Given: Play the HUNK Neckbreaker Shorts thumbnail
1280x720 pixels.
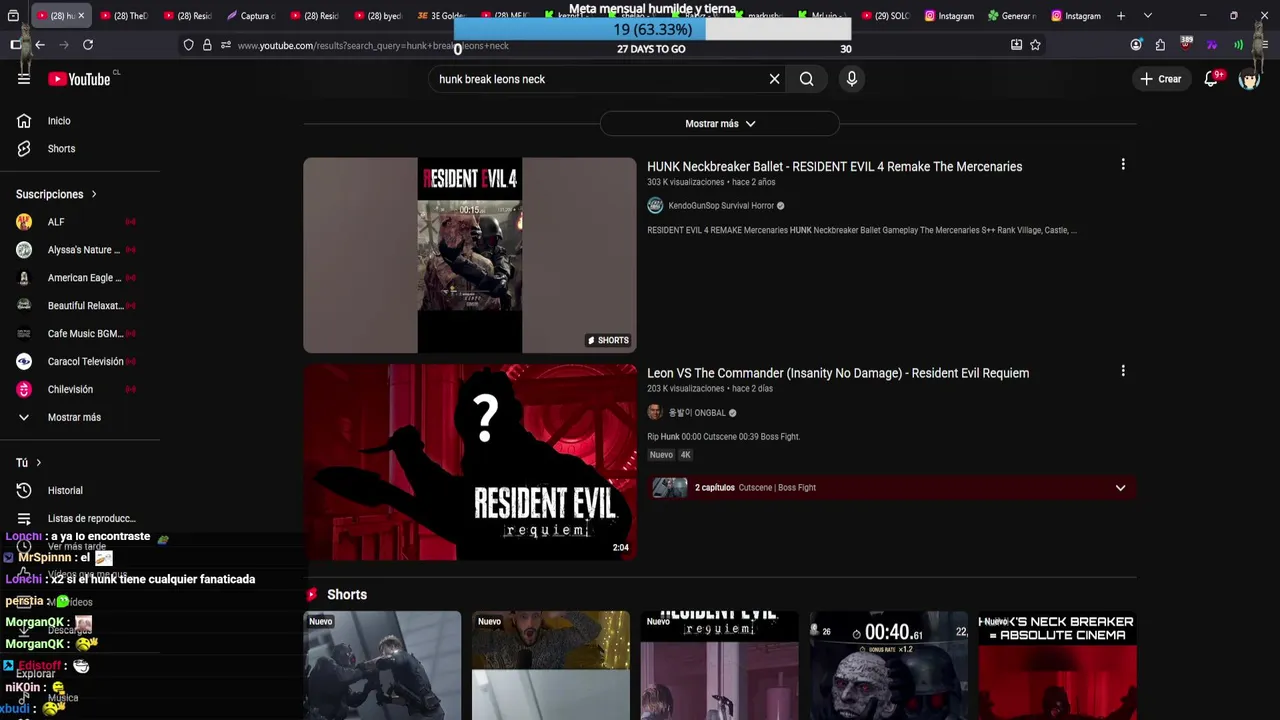Looking at the screenshot, I should tap(470, 255).
